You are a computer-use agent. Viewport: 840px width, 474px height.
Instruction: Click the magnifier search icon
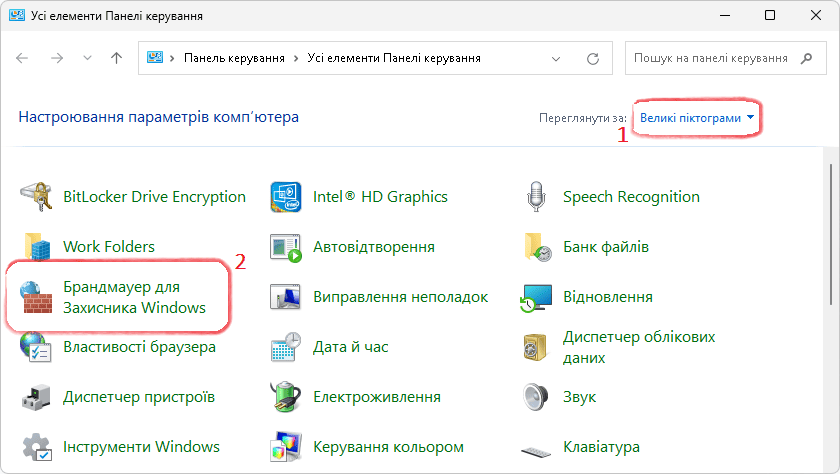pyautogui.click(x=806, y=58)
